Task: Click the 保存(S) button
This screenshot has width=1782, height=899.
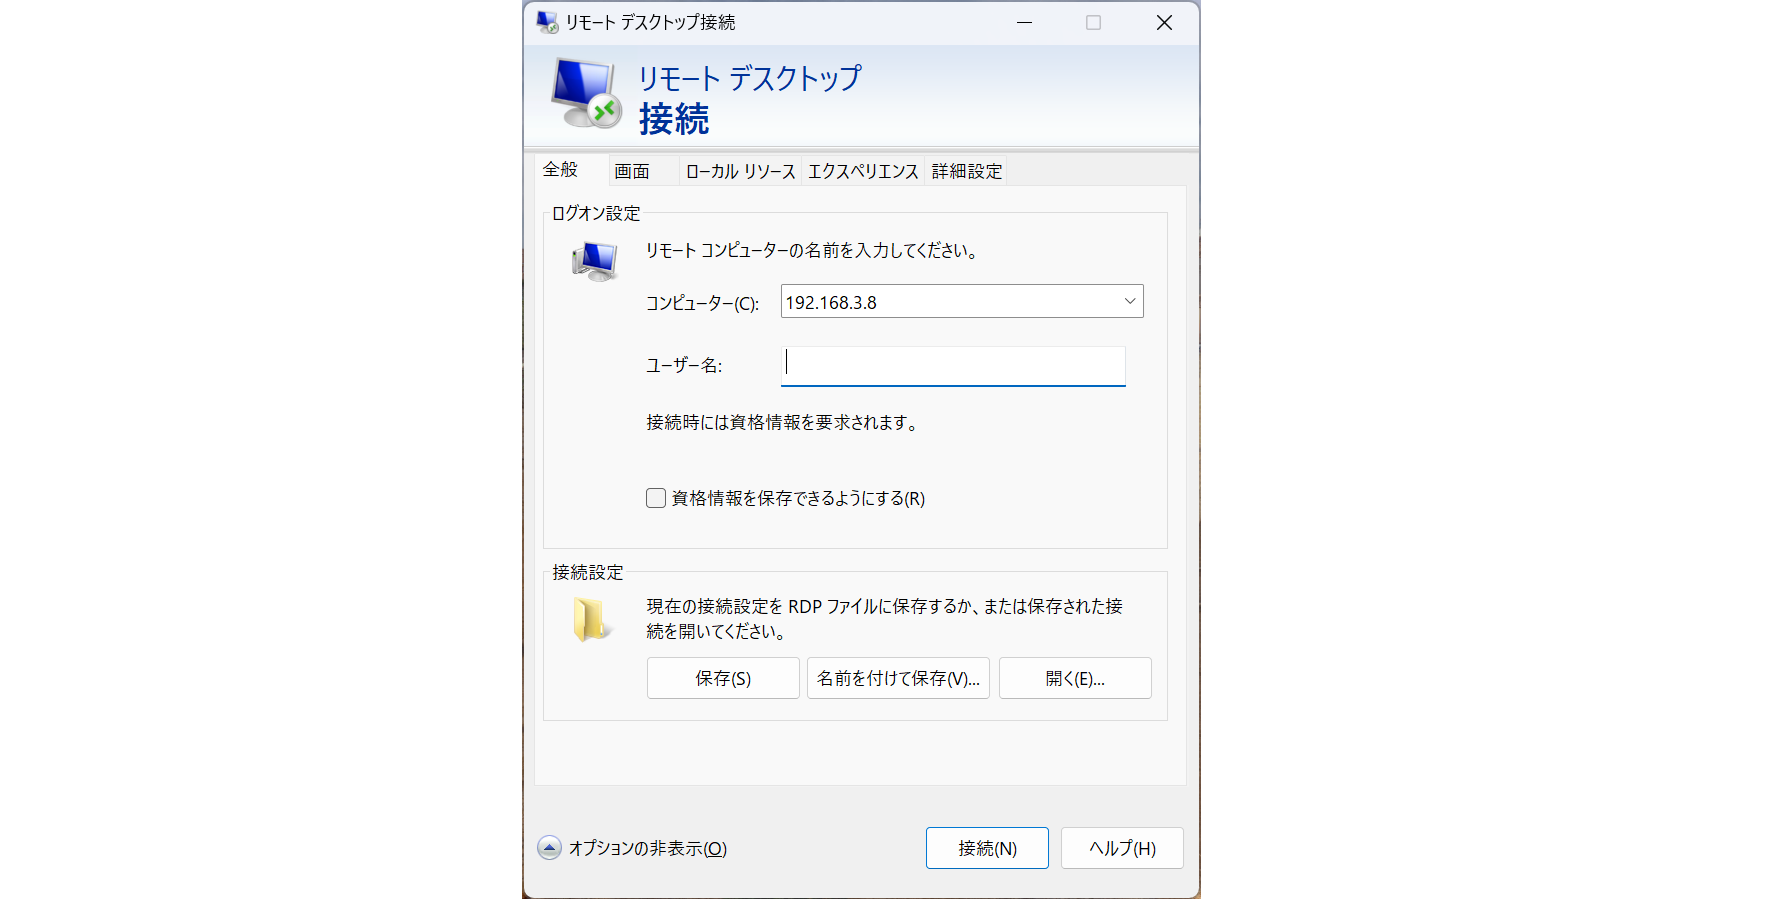Action: pos(723,678)
